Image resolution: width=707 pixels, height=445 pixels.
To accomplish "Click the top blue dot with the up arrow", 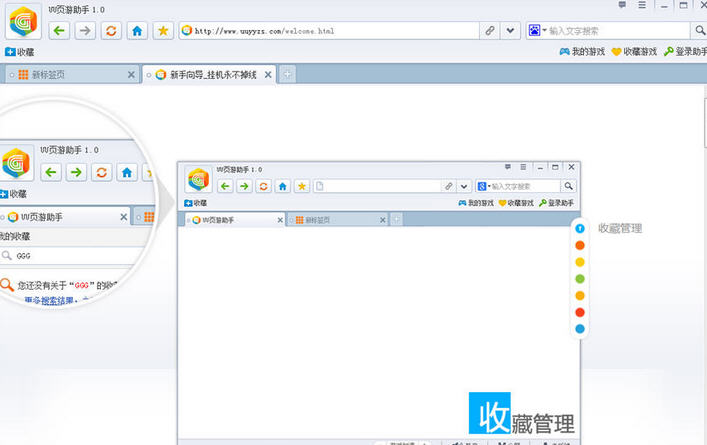I will point(580,229).
